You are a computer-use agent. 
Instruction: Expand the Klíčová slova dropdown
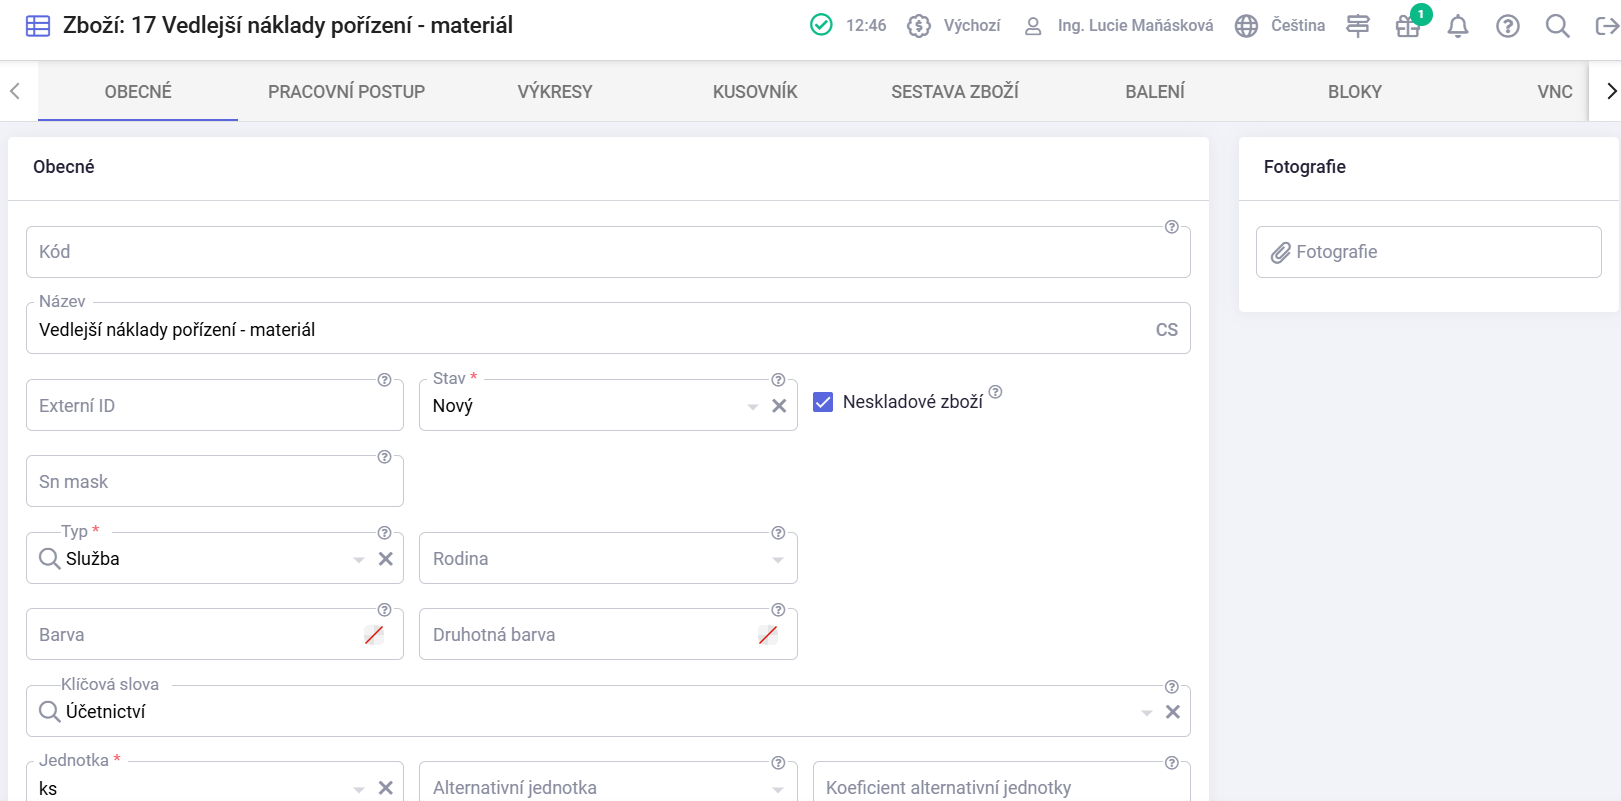tap(1146, 712)
